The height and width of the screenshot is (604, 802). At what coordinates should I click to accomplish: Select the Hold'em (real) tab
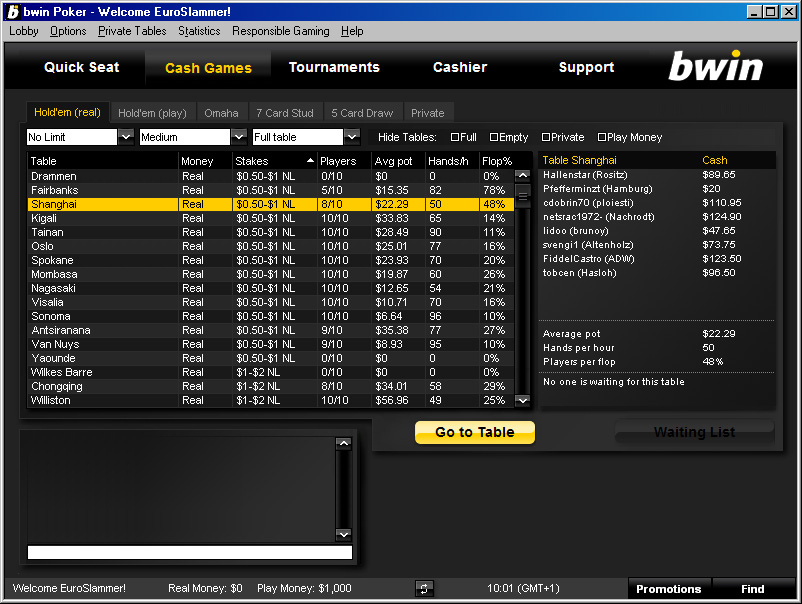pos(68,112)
